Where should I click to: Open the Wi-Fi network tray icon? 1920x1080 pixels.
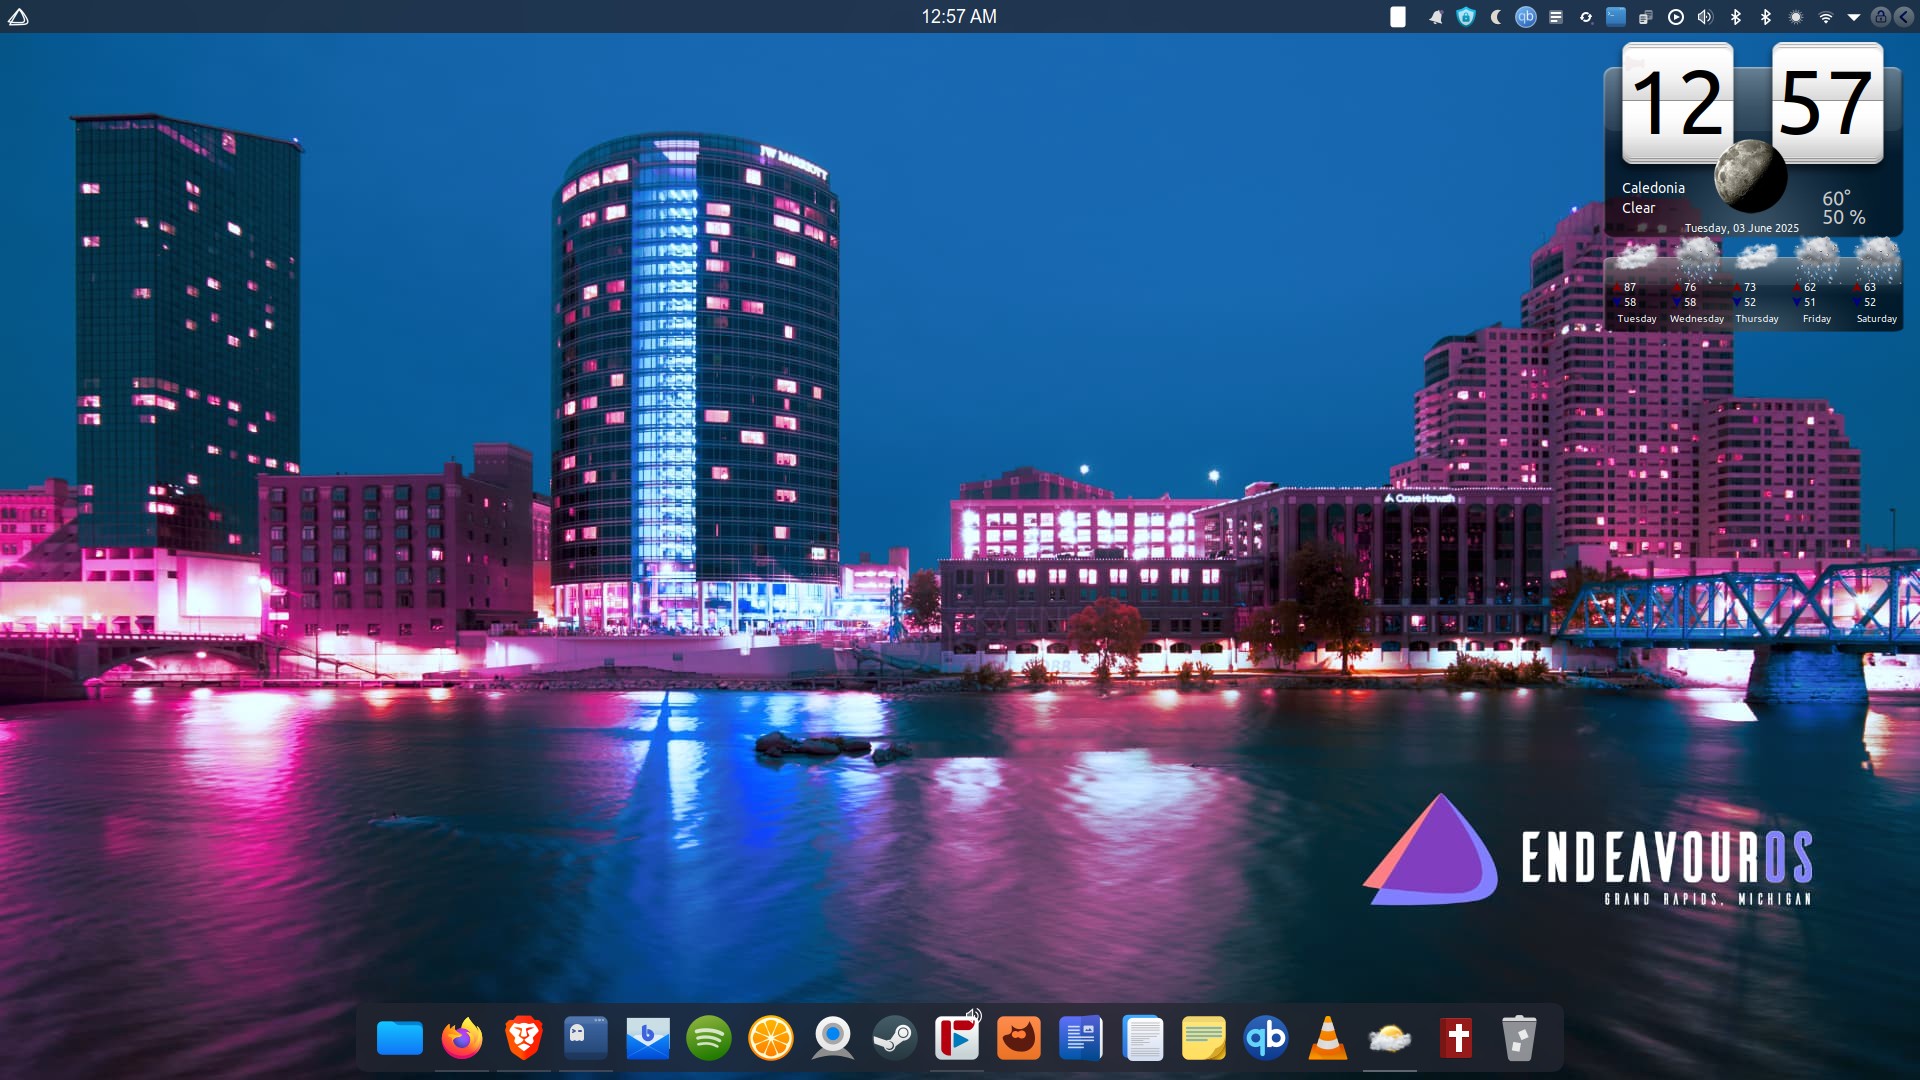coord(1826,17)
